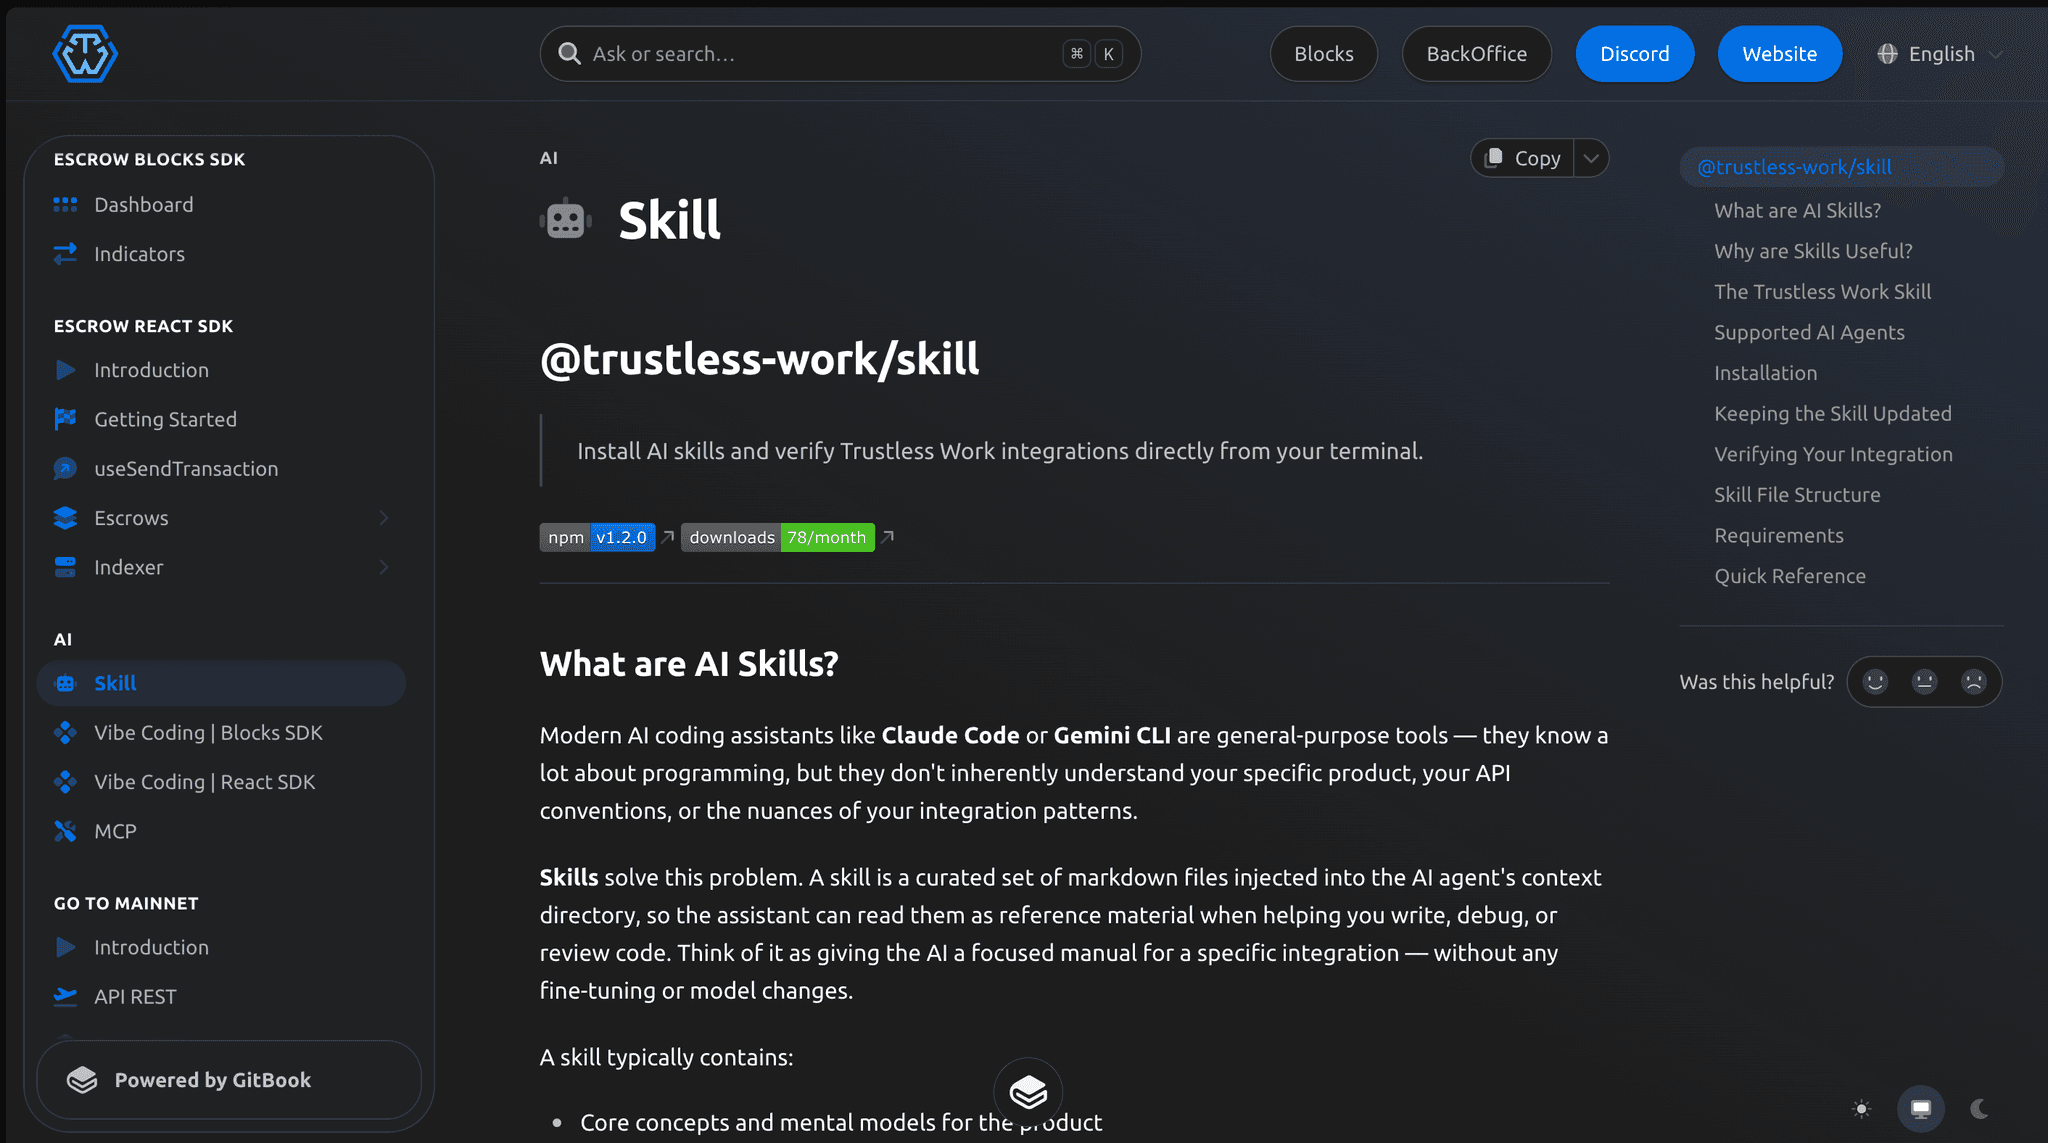Viewport: 2048px width, 1143px height.
Task: Click the useSendTransaction icon
Action: 65,468
